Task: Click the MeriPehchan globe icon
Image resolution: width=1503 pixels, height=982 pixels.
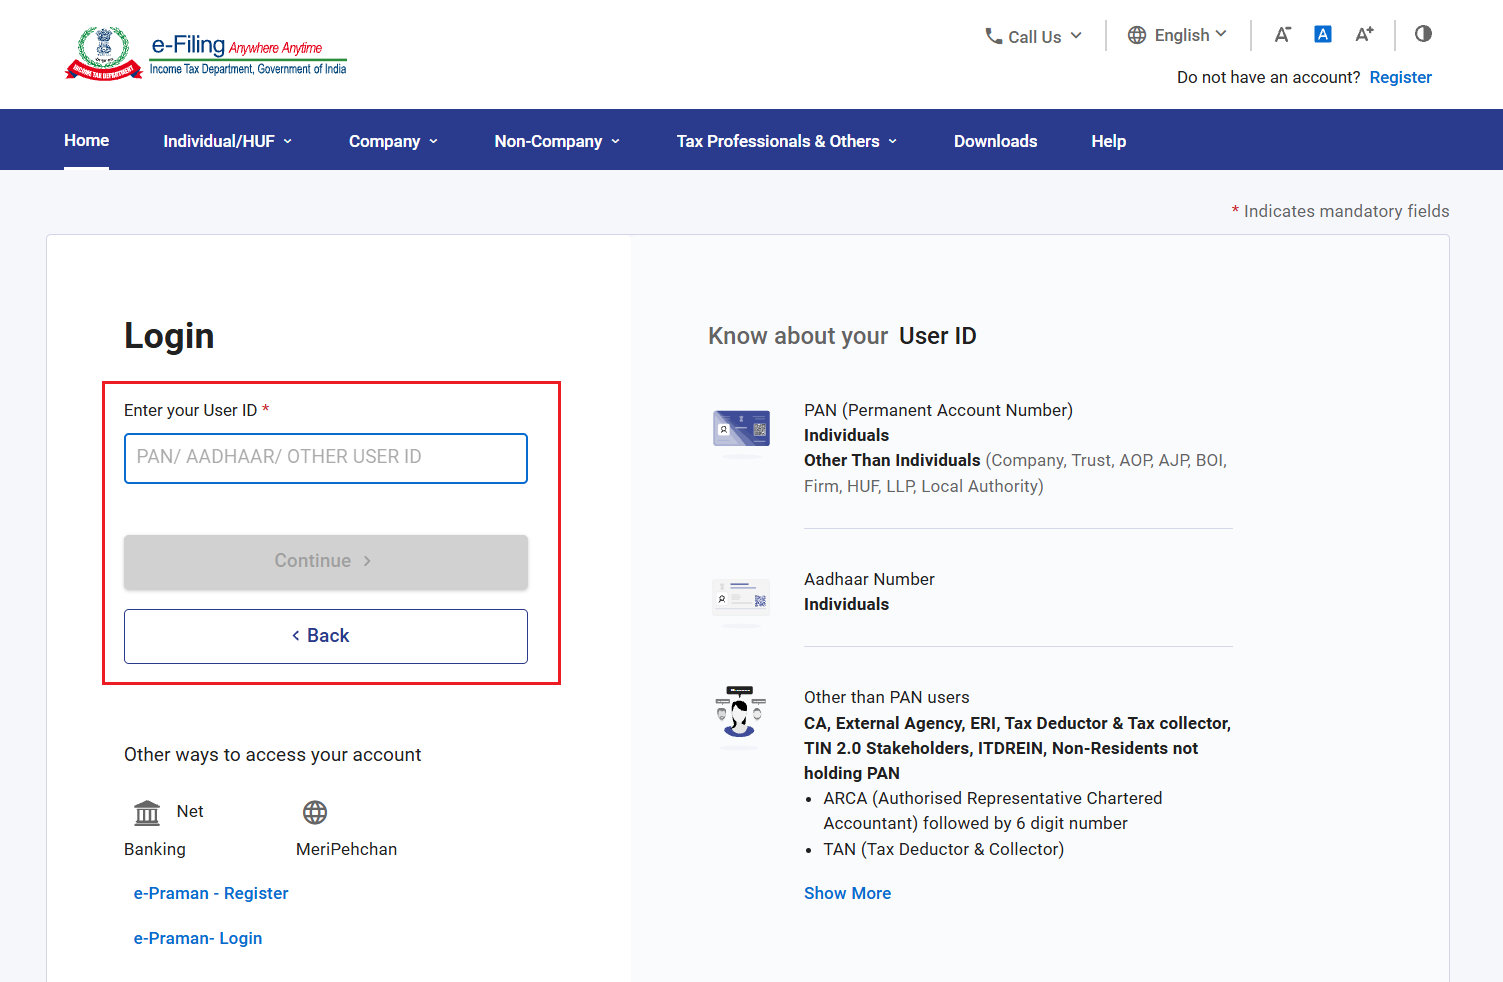Action: click(x=315, y=813)
